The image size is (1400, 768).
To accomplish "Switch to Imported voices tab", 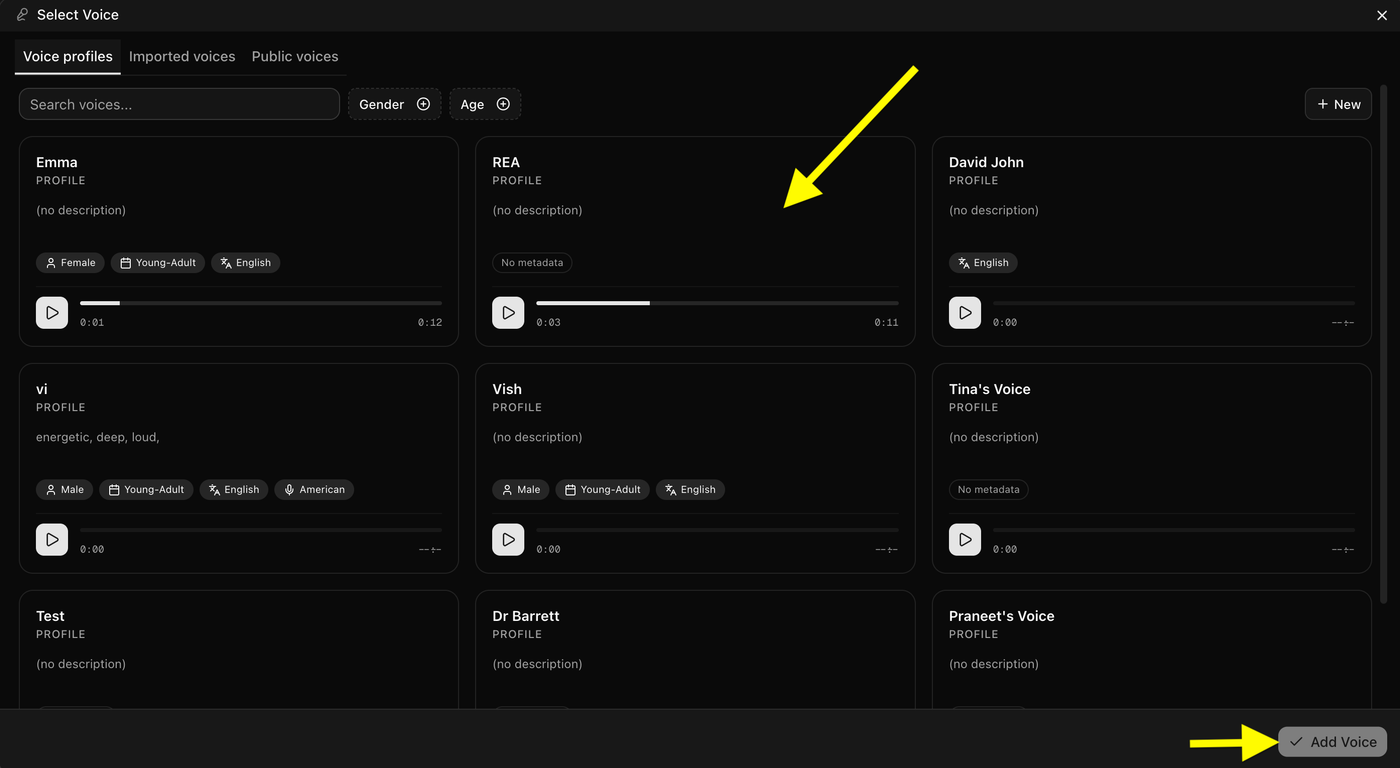I will (x=182, y=56).
